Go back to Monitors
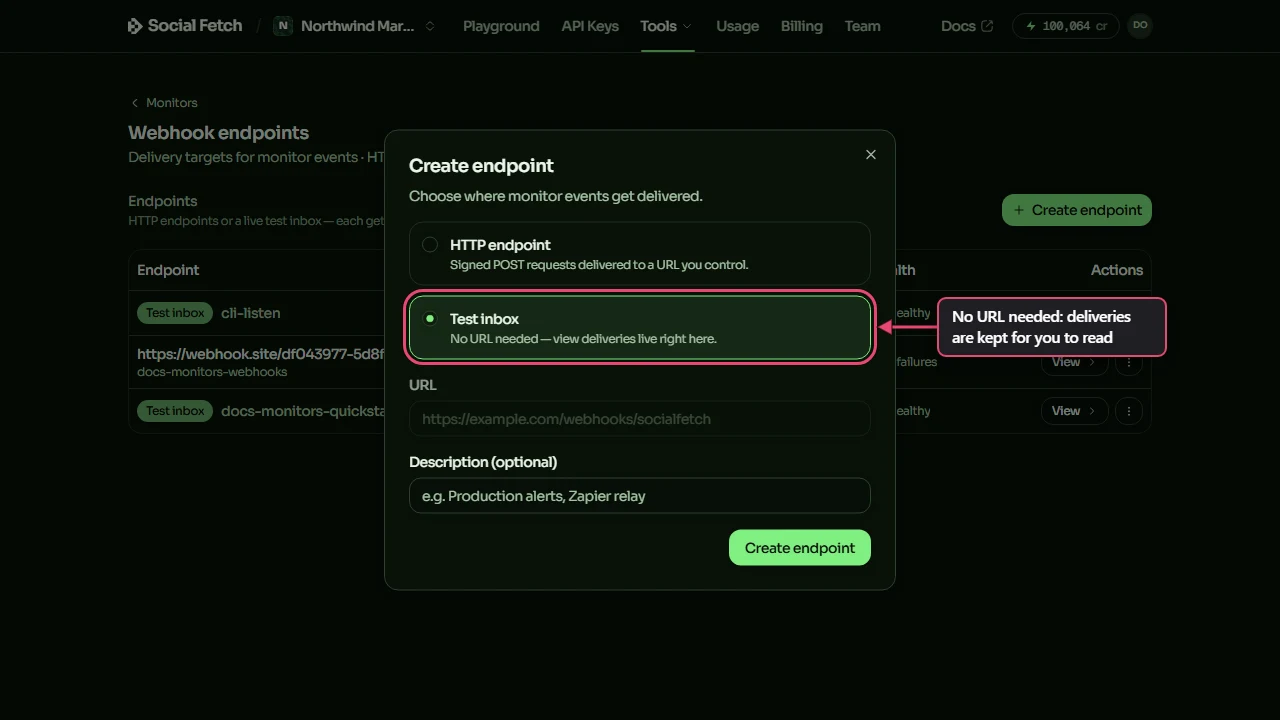This screenshot has height=720, width=1280. pyautogui.click(x=164, y=103)
